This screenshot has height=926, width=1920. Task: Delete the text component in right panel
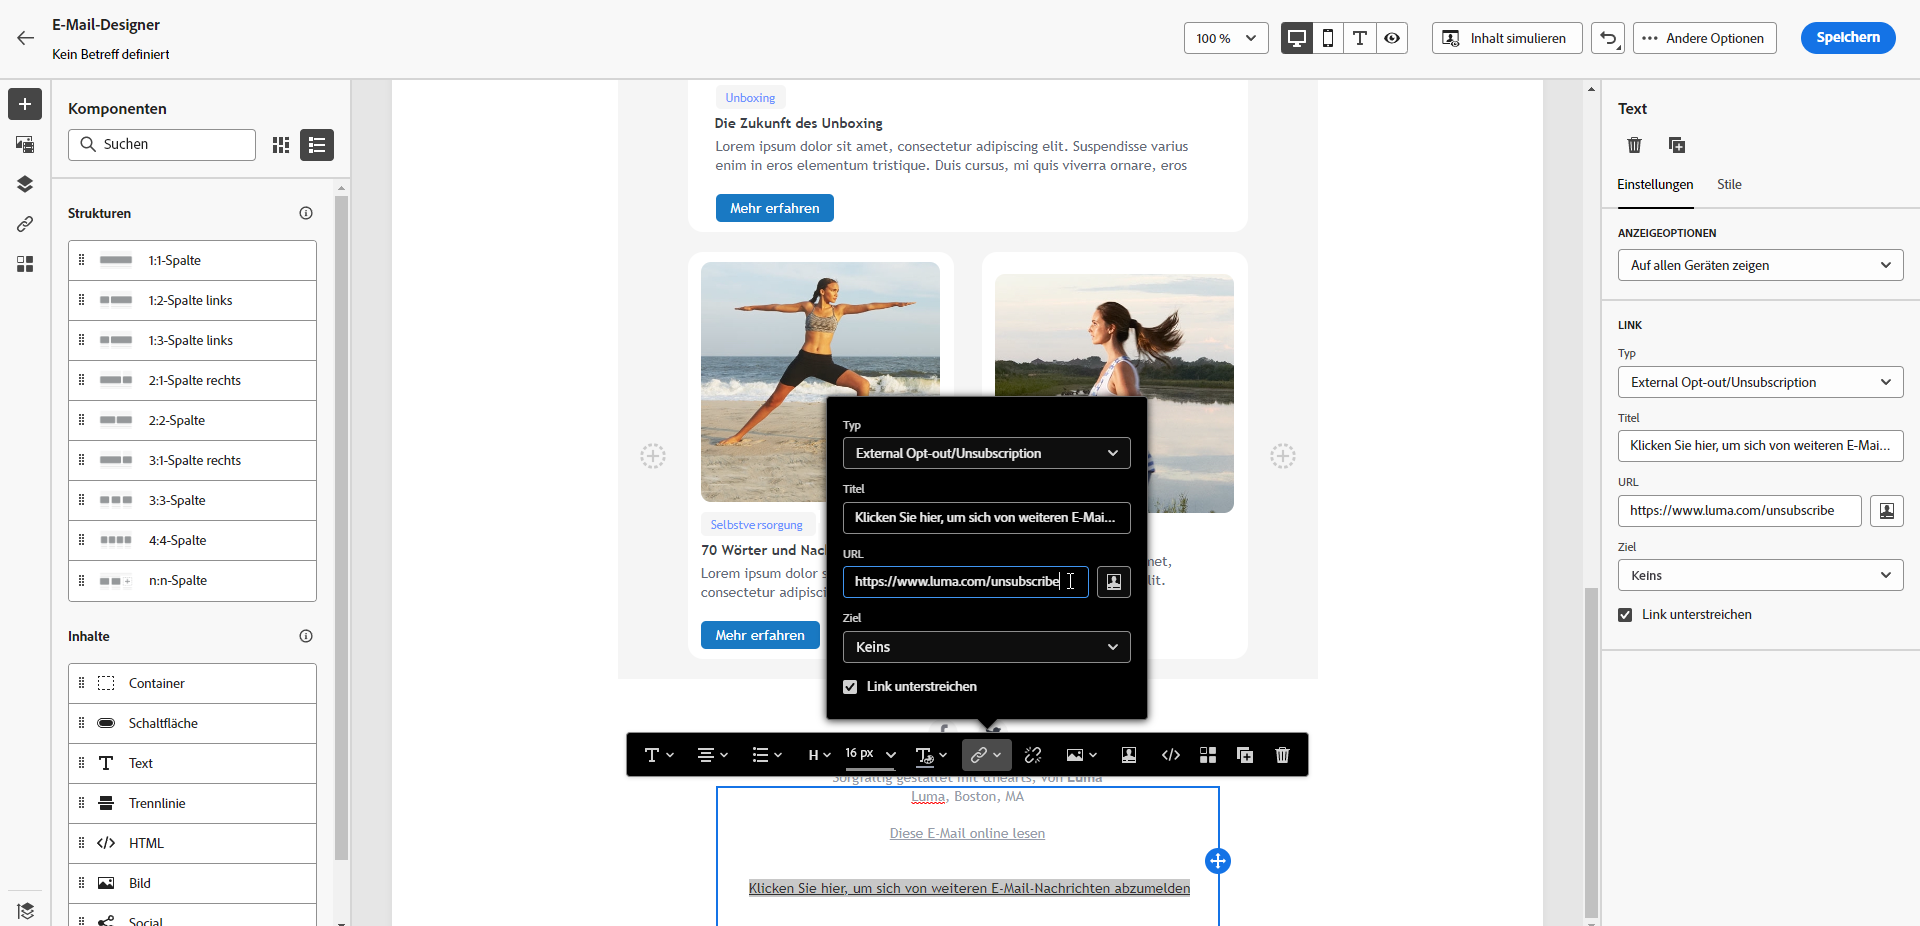(x=1635, y=145)
